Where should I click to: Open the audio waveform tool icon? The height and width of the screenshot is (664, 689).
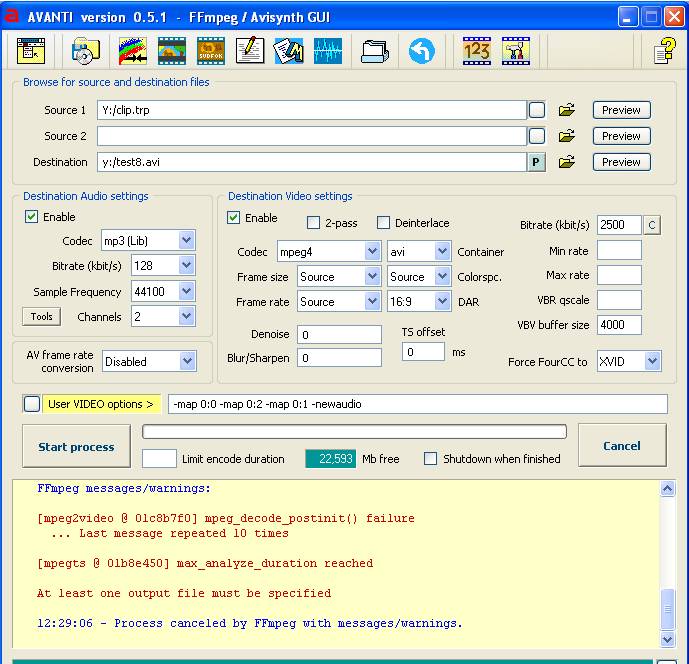pos(328,51)
